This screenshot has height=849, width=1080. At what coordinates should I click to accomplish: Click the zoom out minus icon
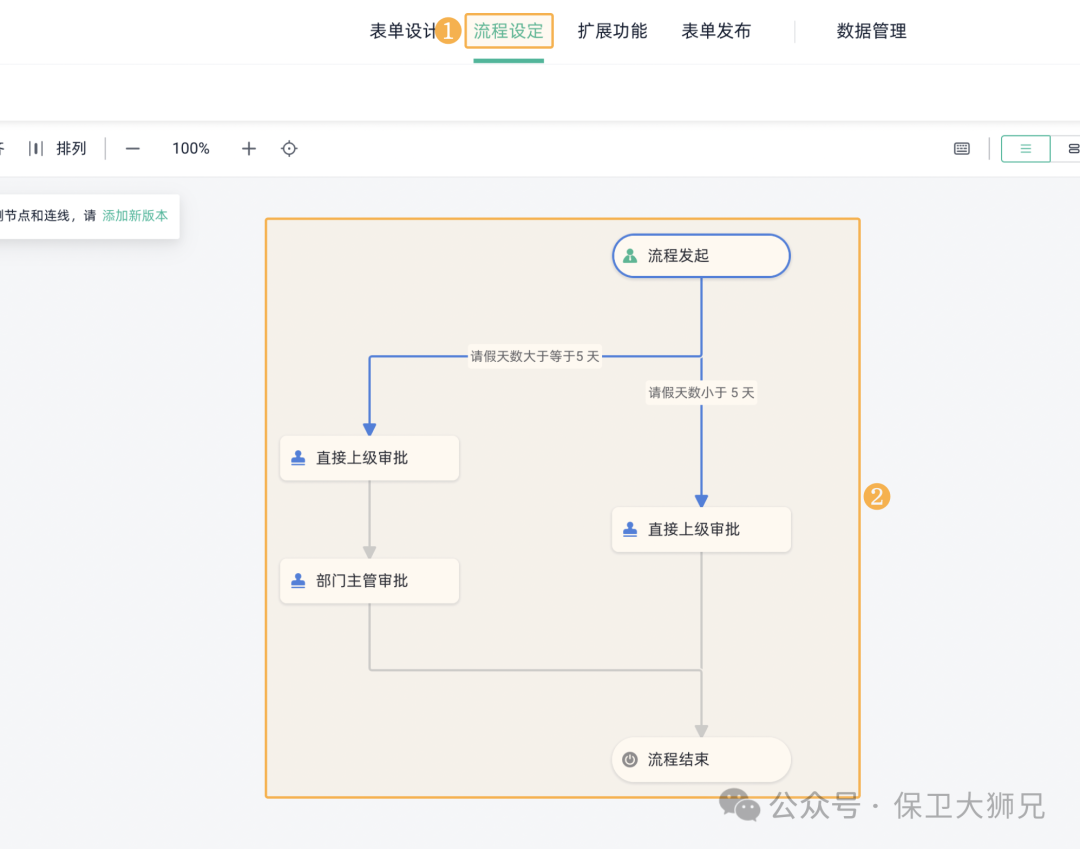pos(133,149)
